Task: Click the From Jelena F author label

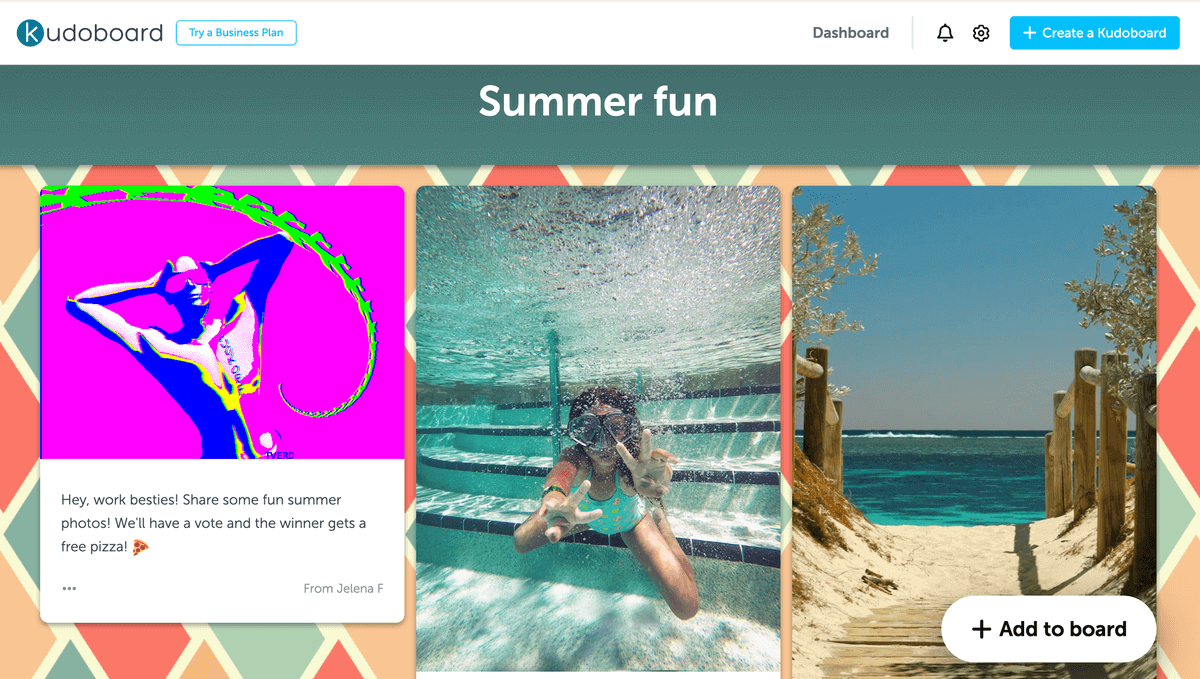Action: click(343, 588)
